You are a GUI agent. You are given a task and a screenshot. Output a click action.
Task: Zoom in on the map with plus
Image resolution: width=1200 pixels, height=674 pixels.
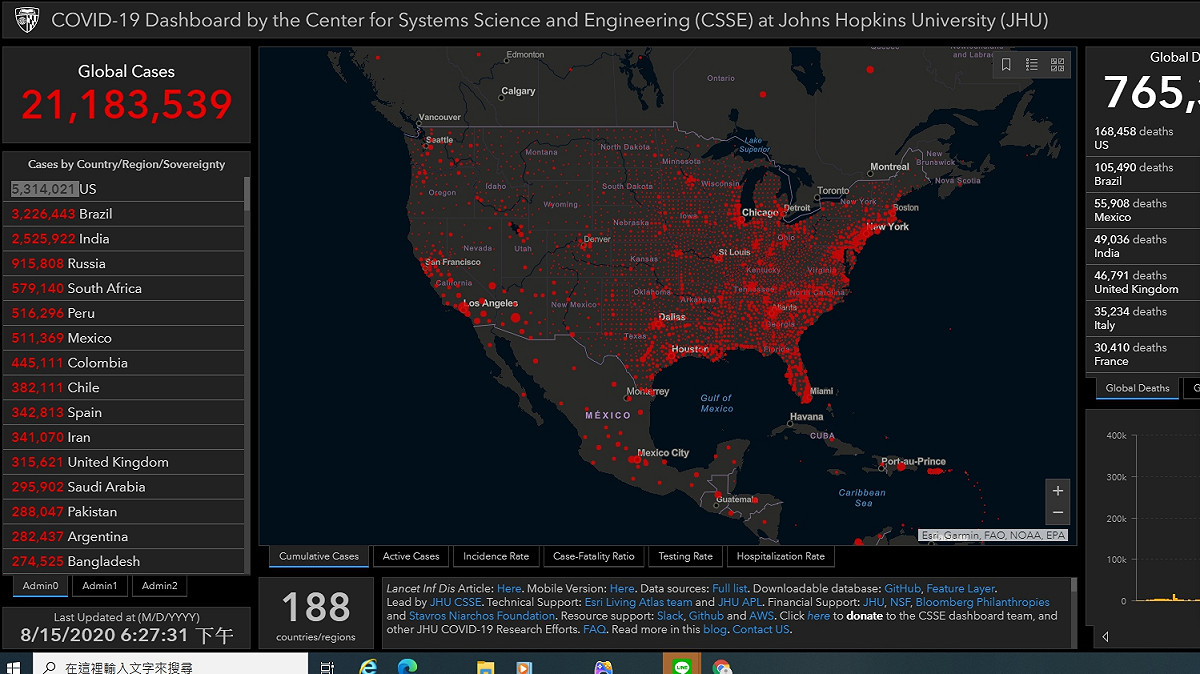[x=1058, y=490]
